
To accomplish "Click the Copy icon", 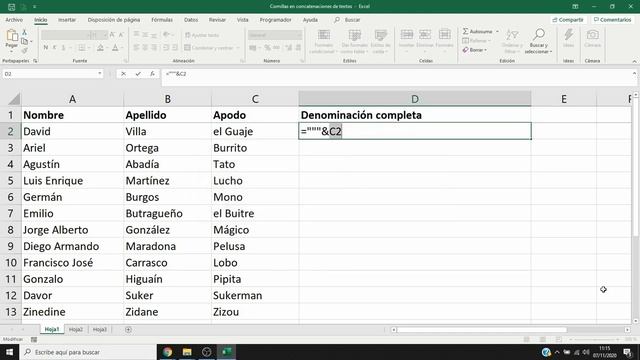I will coord(24,41).
